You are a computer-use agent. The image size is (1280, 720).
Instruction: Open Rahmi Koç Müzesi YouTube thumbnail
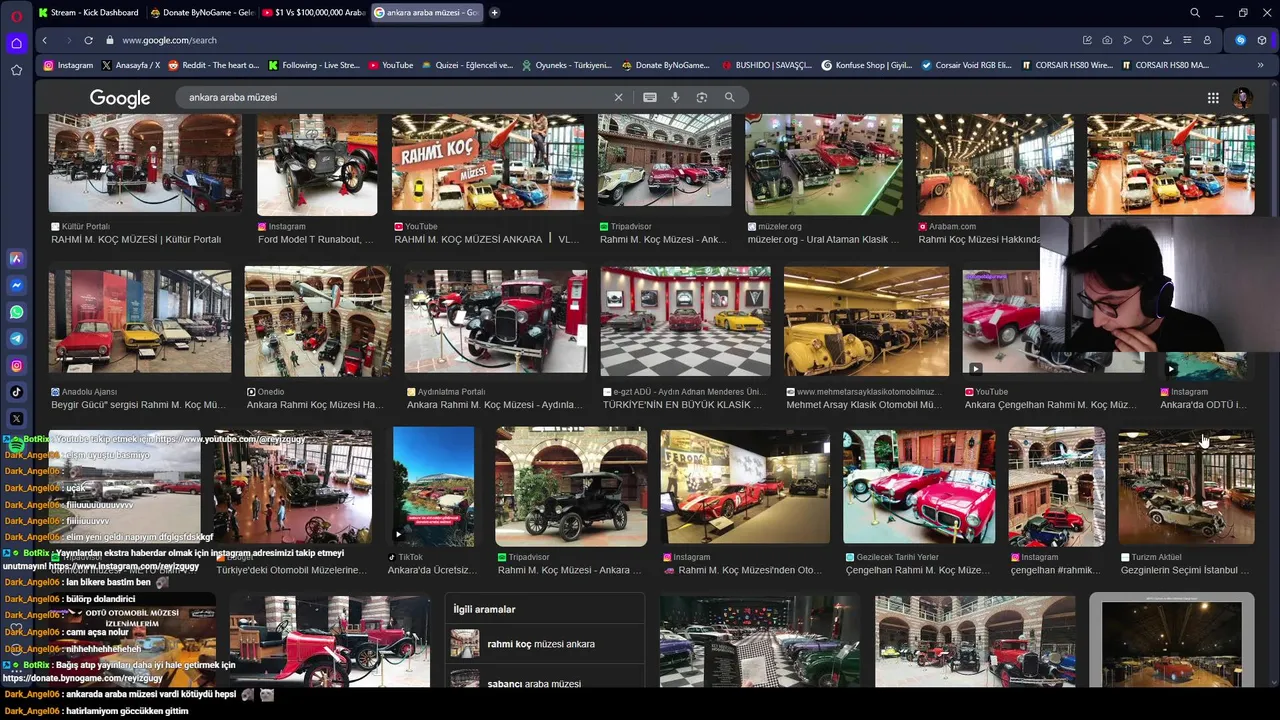pos(488,162)
